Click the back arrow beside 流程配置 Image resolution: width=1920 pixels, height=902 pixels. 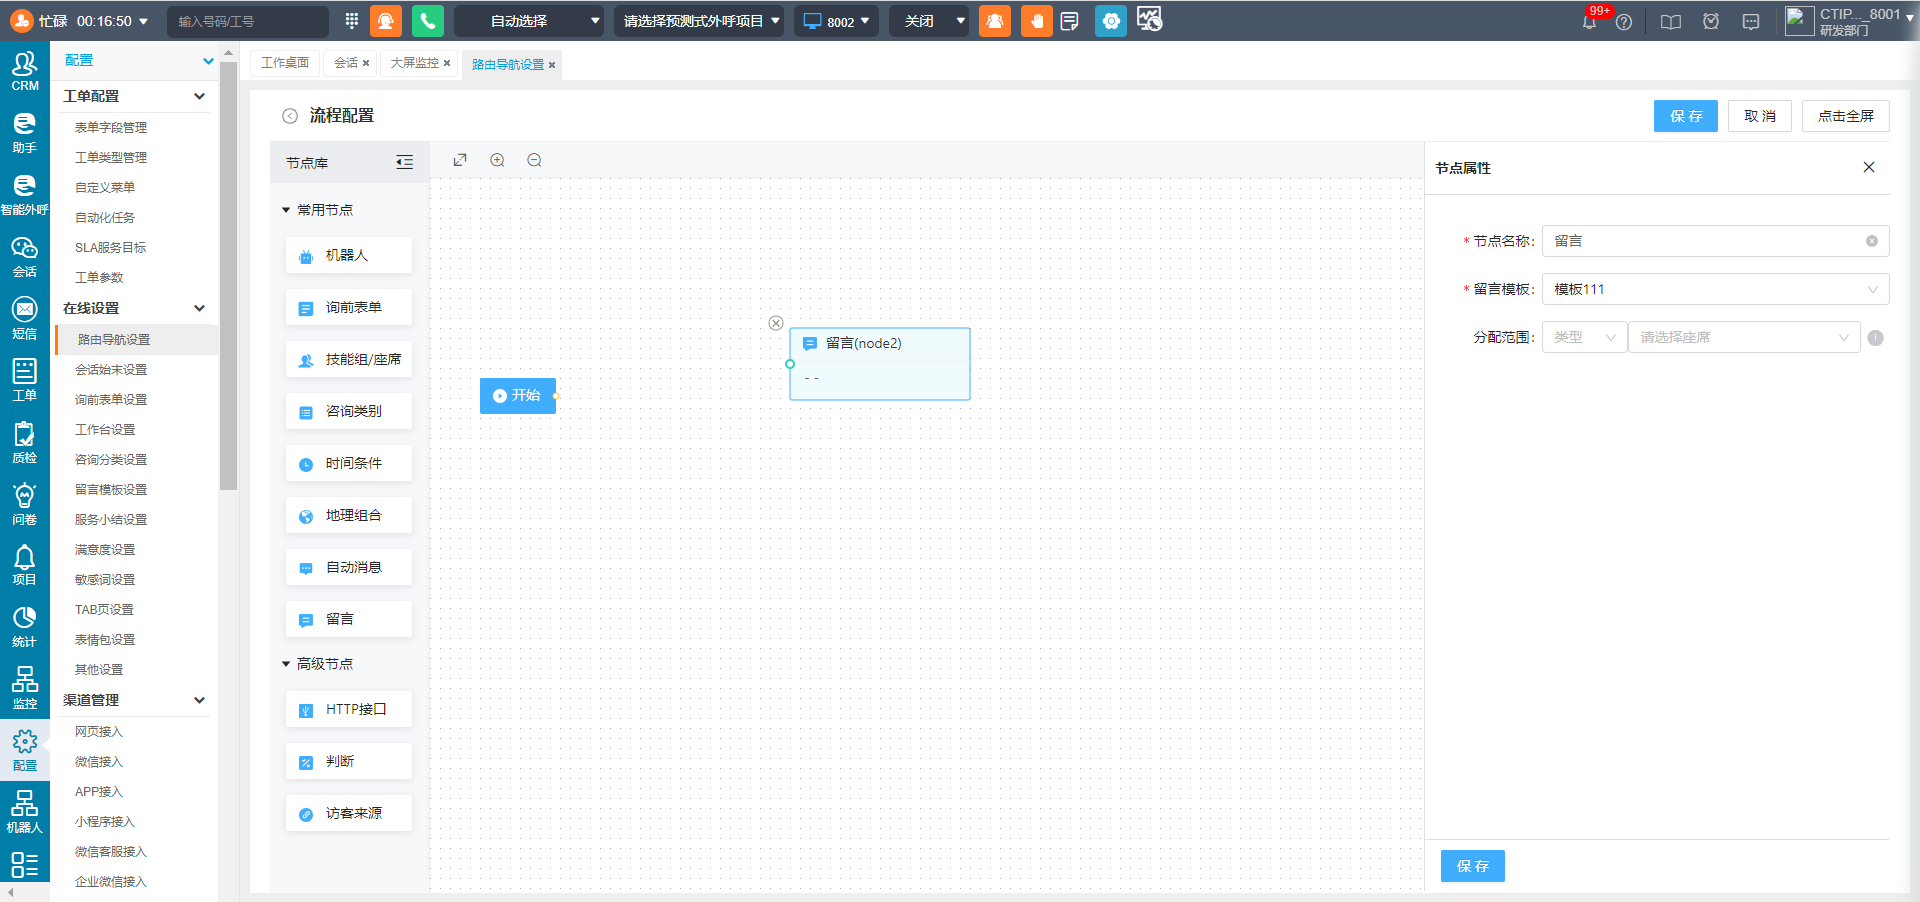tap(290, 116)
